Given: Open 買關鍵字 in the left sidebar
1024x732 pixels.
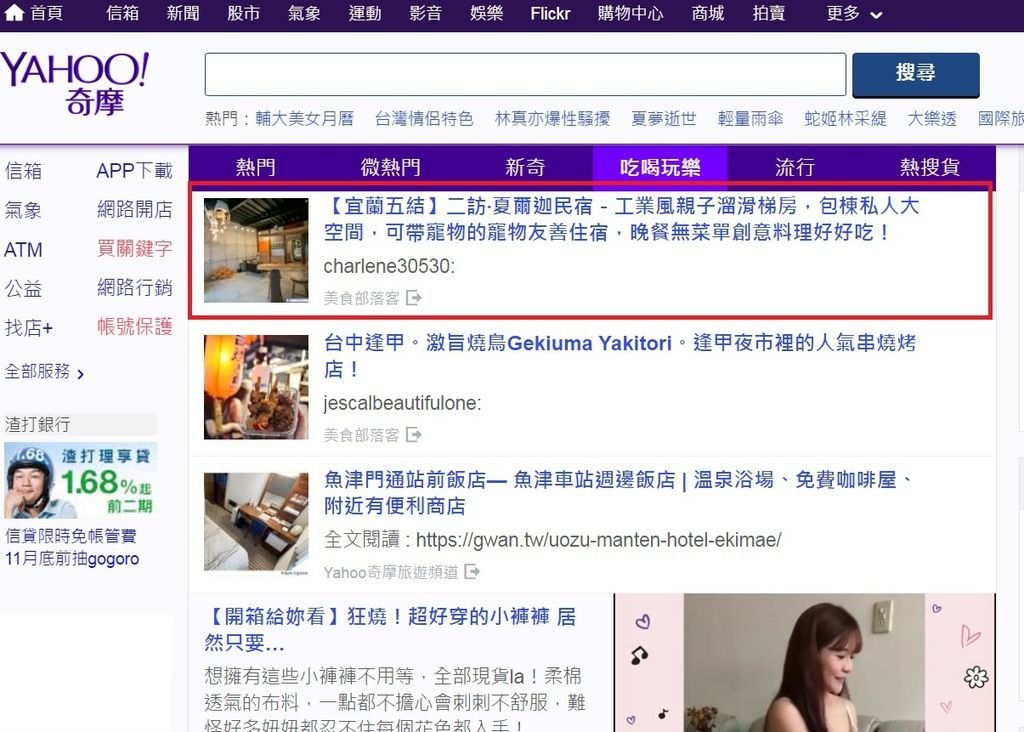Looking at the screenshot, I should tap(135, 248).
